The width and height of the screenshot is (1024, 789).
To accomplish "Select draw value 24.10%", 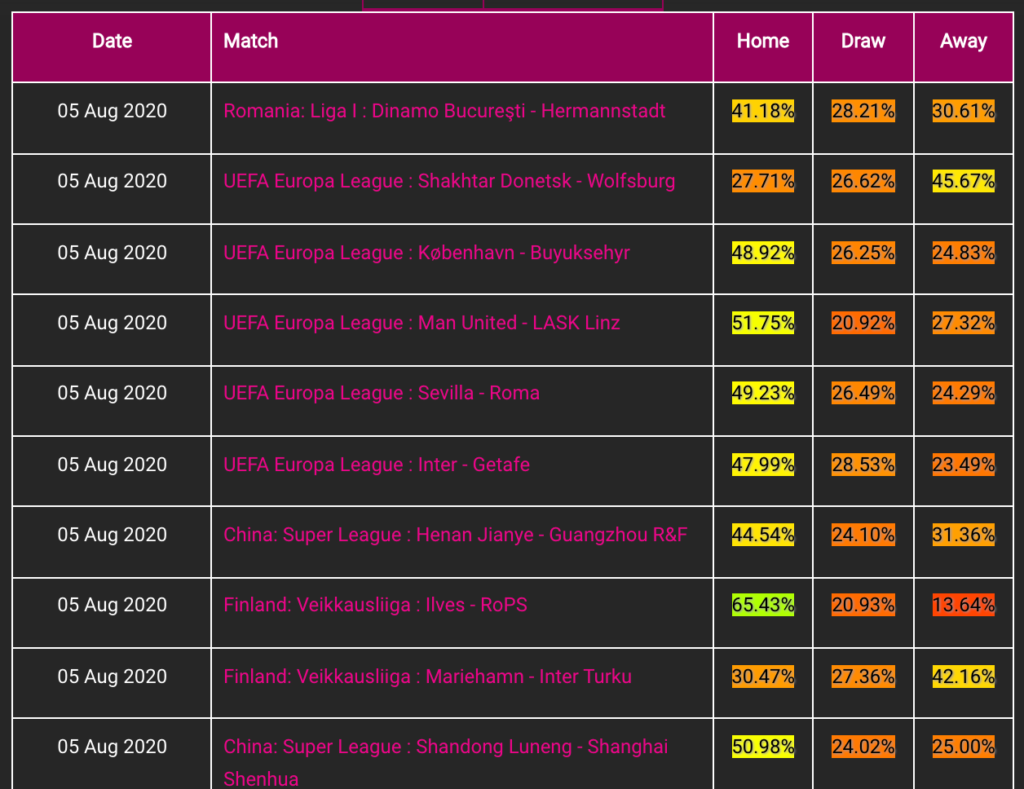I will [863, 535].
